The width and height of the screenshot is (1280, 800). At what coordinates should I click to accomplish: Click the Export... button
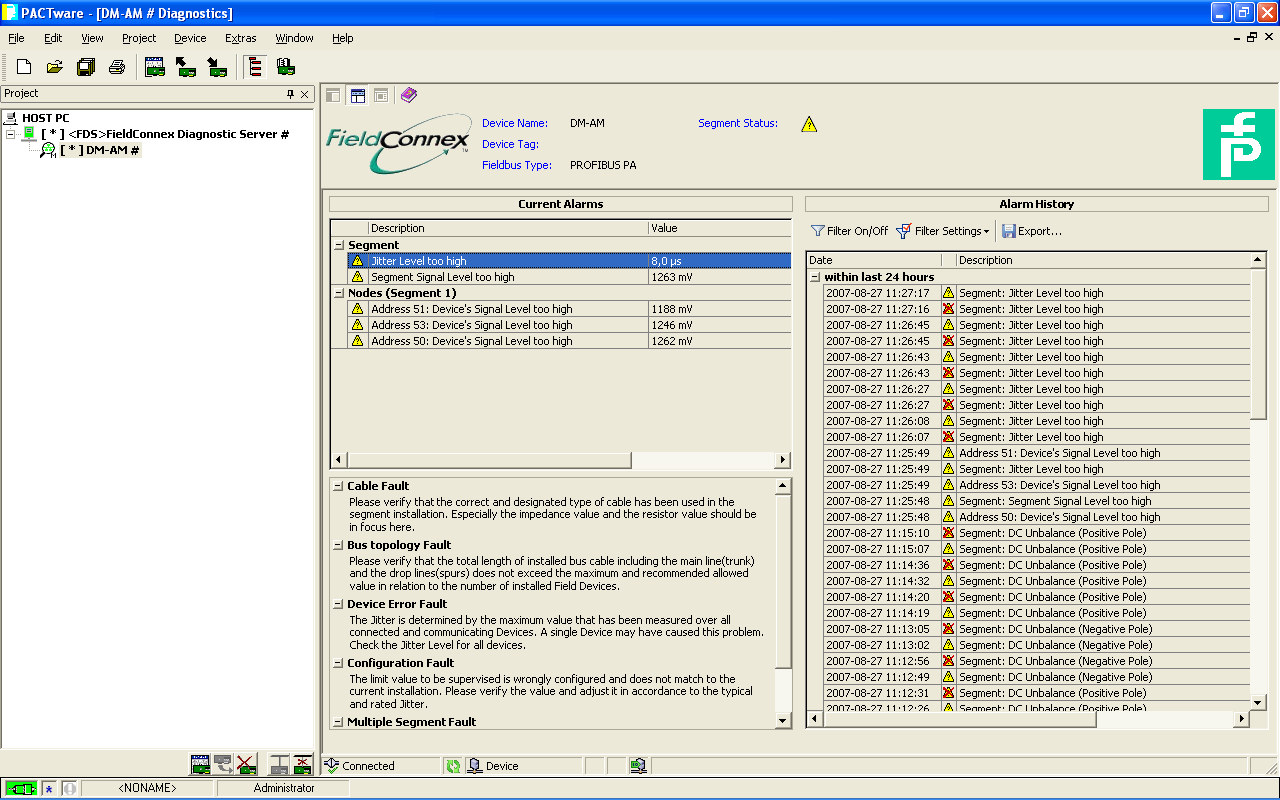pos(1031,231)
